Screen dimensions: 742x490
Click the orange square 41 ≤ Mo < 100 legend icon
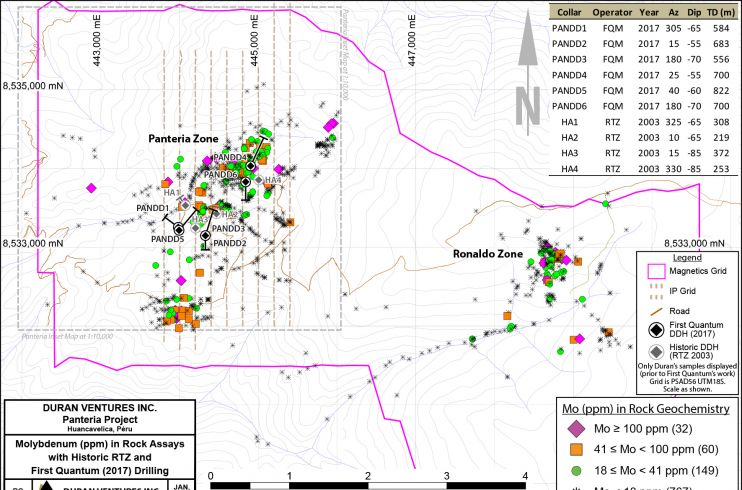point(576,449)
